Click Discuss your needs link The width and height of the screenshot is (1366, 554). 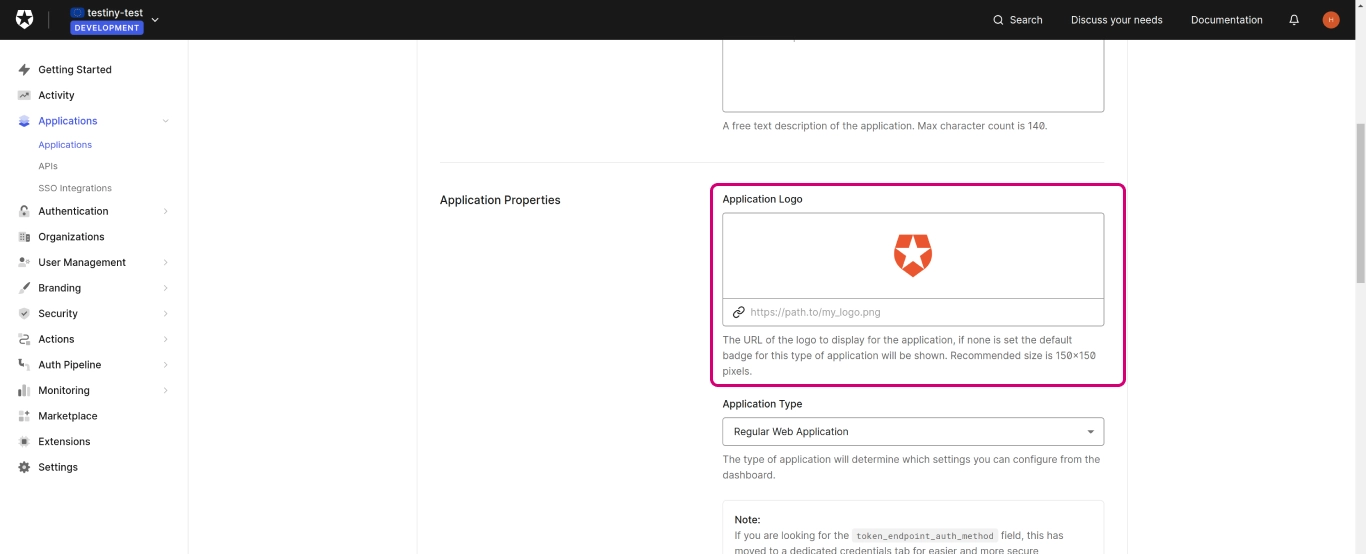tap(1116, 20)
